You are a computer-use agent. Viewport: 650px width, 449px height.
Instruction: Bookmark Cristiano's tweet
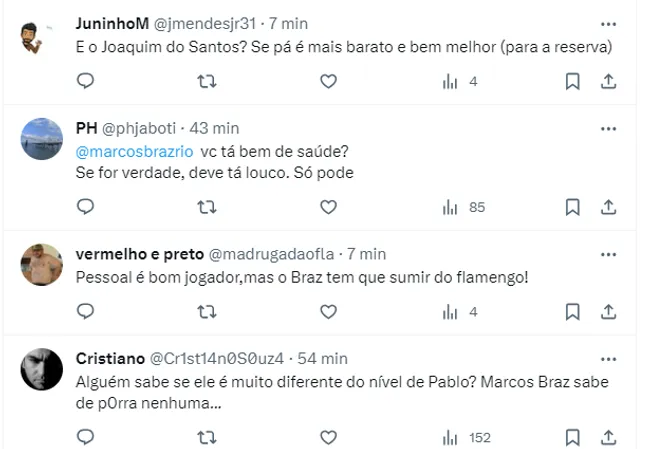(572, 437)
